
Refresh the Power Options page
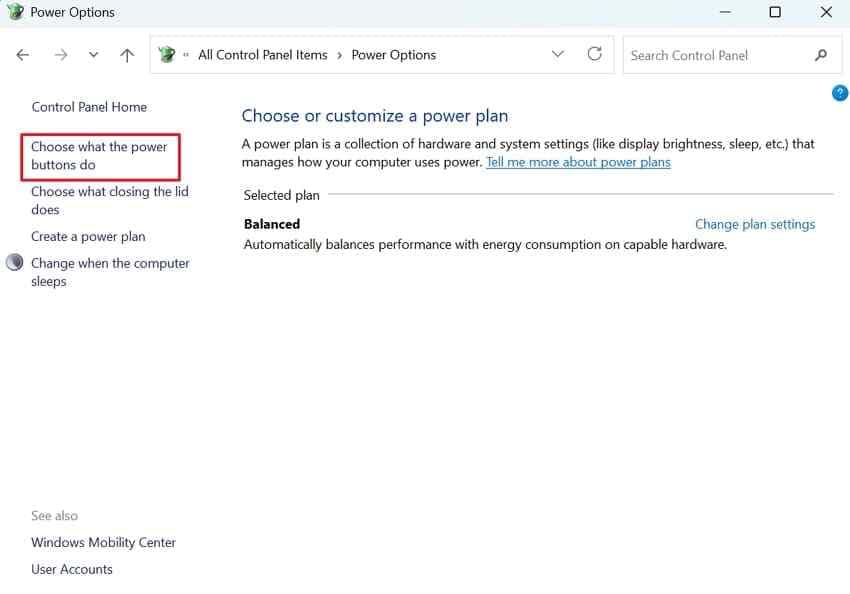tap(595, 54)
